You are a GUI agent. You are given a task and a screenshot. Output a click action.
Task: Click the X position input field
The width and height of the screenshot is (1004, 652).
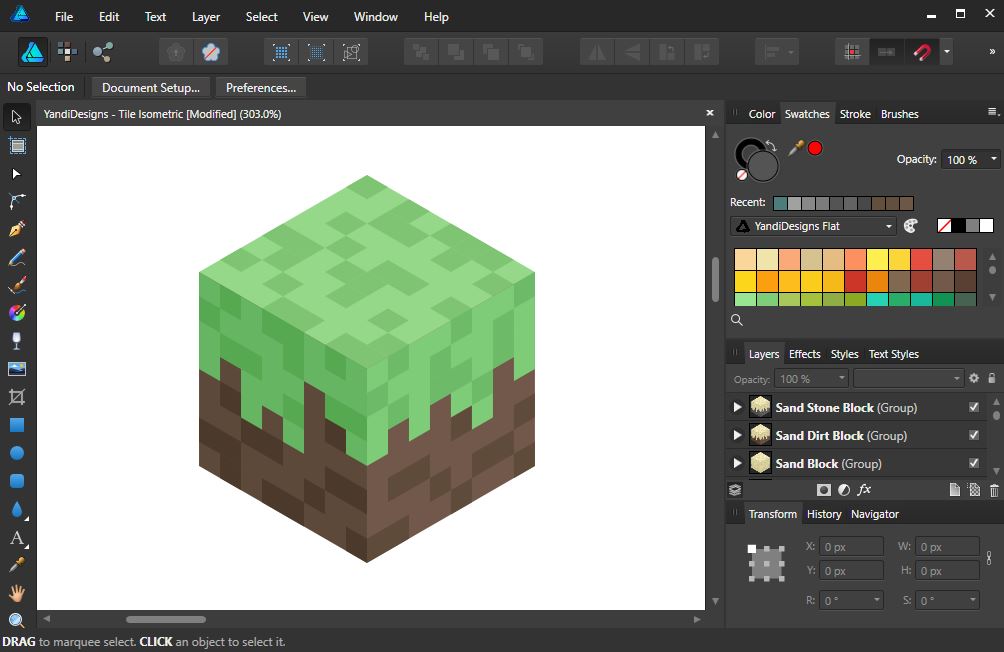click(x=852, y=547)
